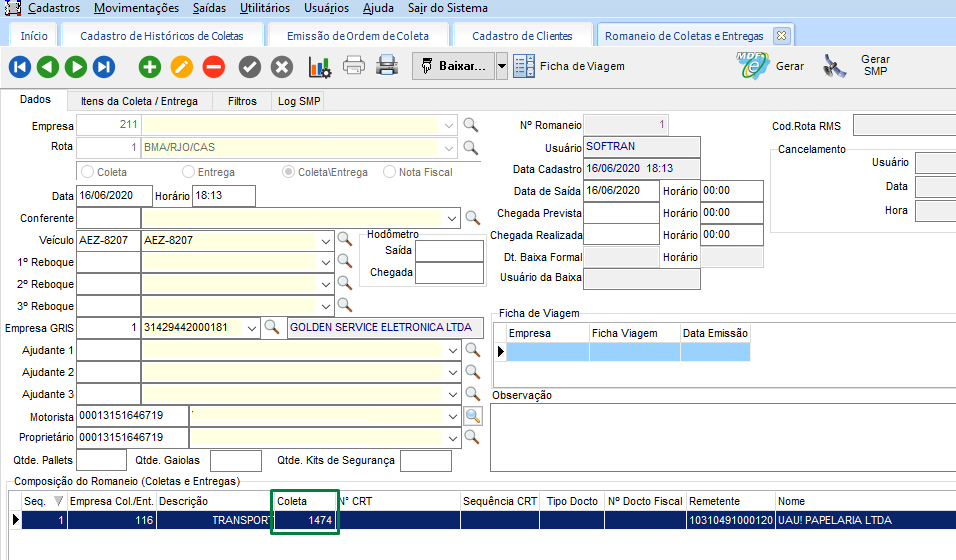Click the Ficha de Viagem button
This screenshot has height=560, width=956.
pos(570,67)
